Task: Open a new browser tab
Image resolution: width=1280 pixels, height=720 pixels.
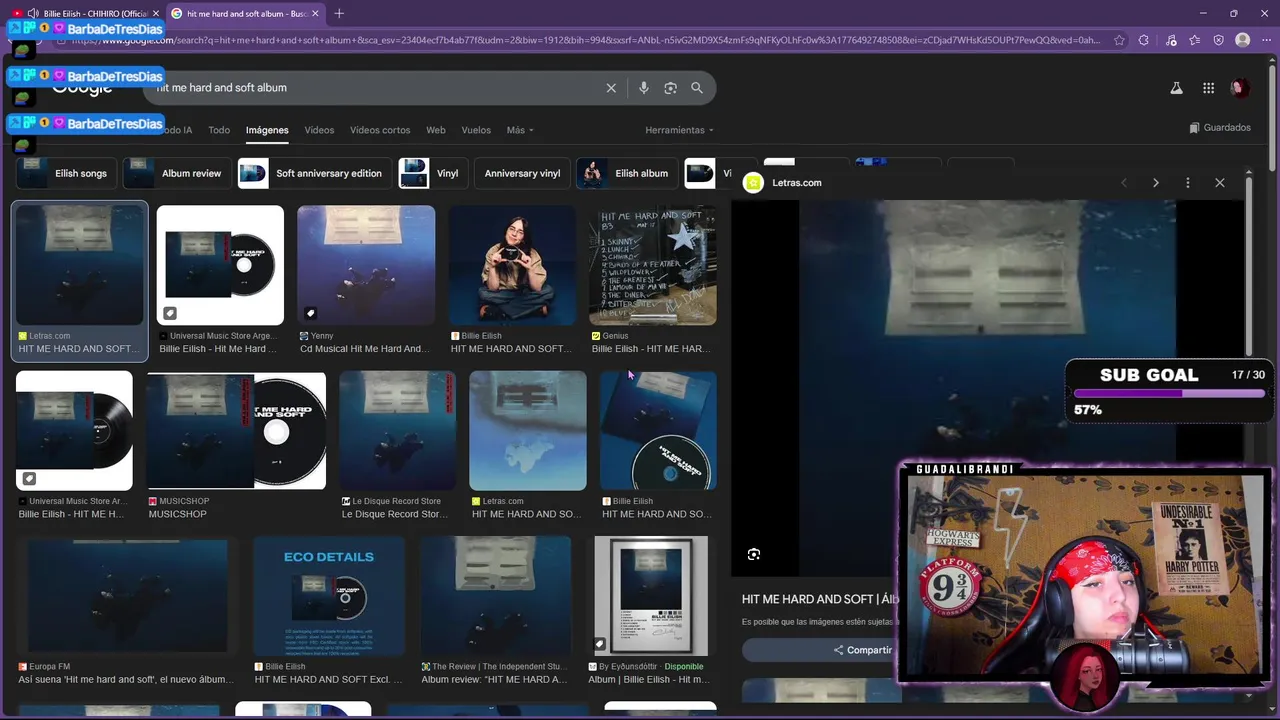Action: [x=339, y=13]
